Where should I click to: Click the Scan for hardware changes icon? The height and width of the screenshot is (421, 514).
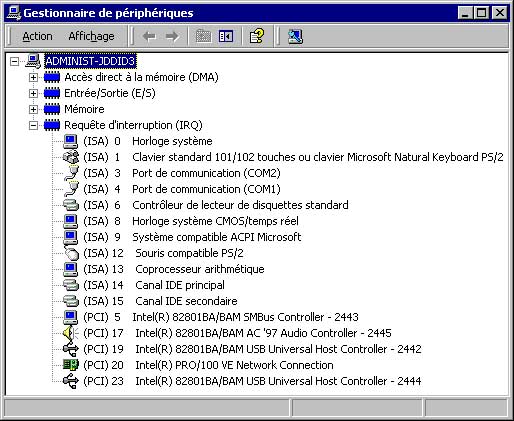click(295, 36)
